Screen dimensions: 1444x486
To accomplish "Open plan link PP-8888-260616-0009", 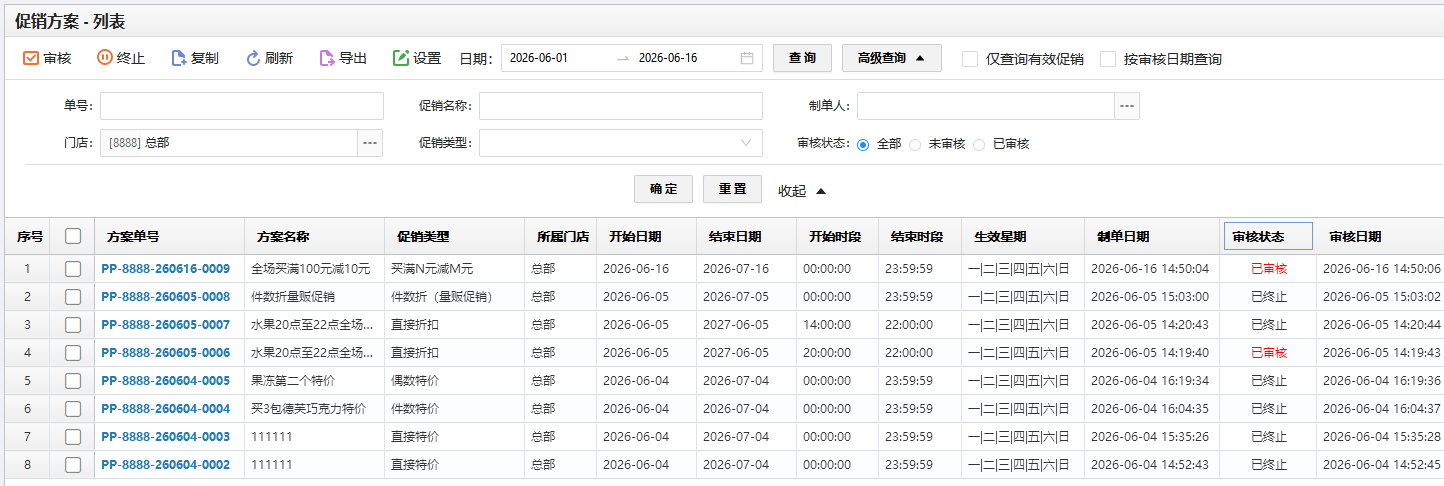I will pos(165,269).
